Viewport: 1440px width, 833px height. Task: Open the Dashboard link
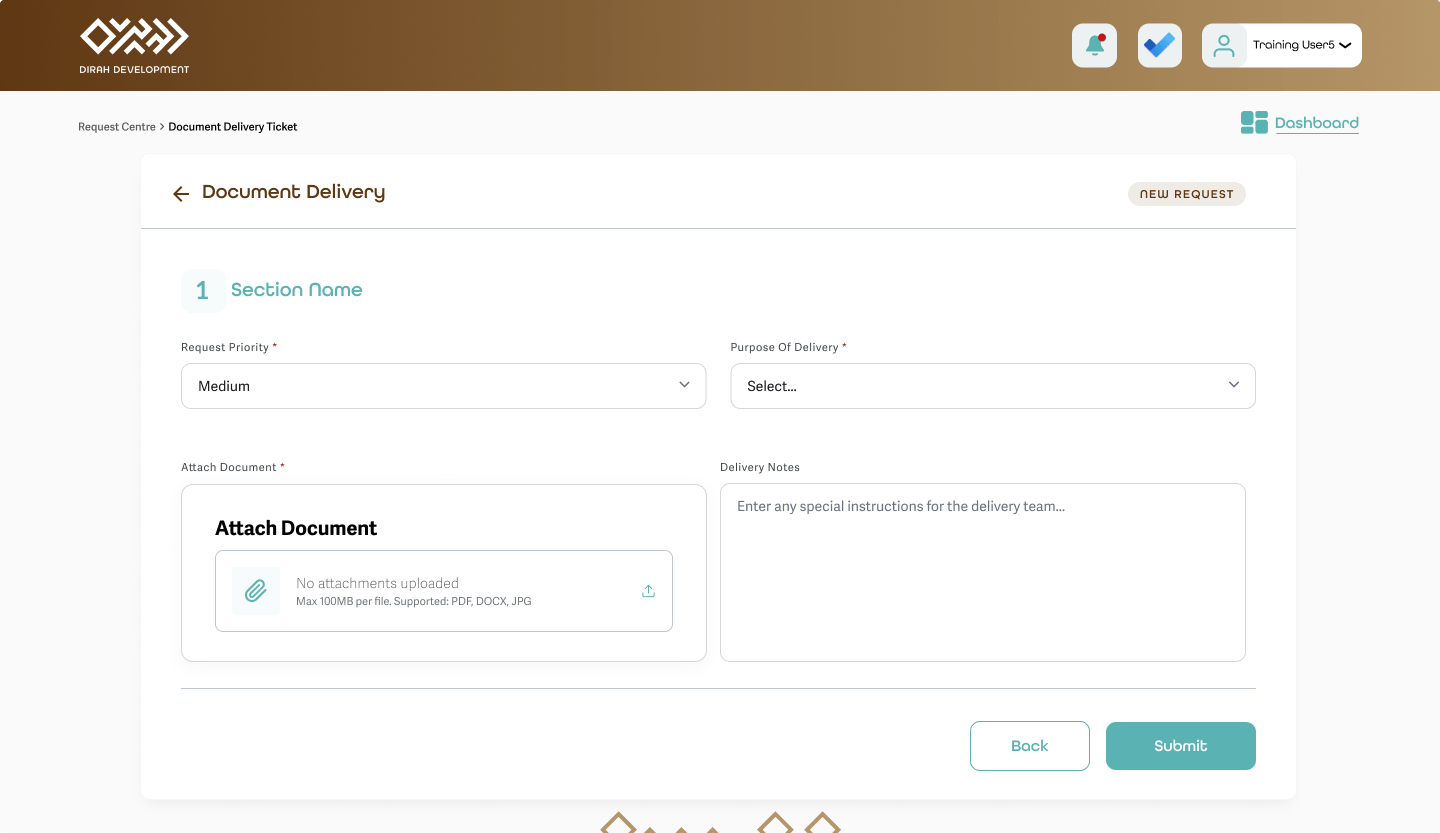click(x=1316, y=123)
